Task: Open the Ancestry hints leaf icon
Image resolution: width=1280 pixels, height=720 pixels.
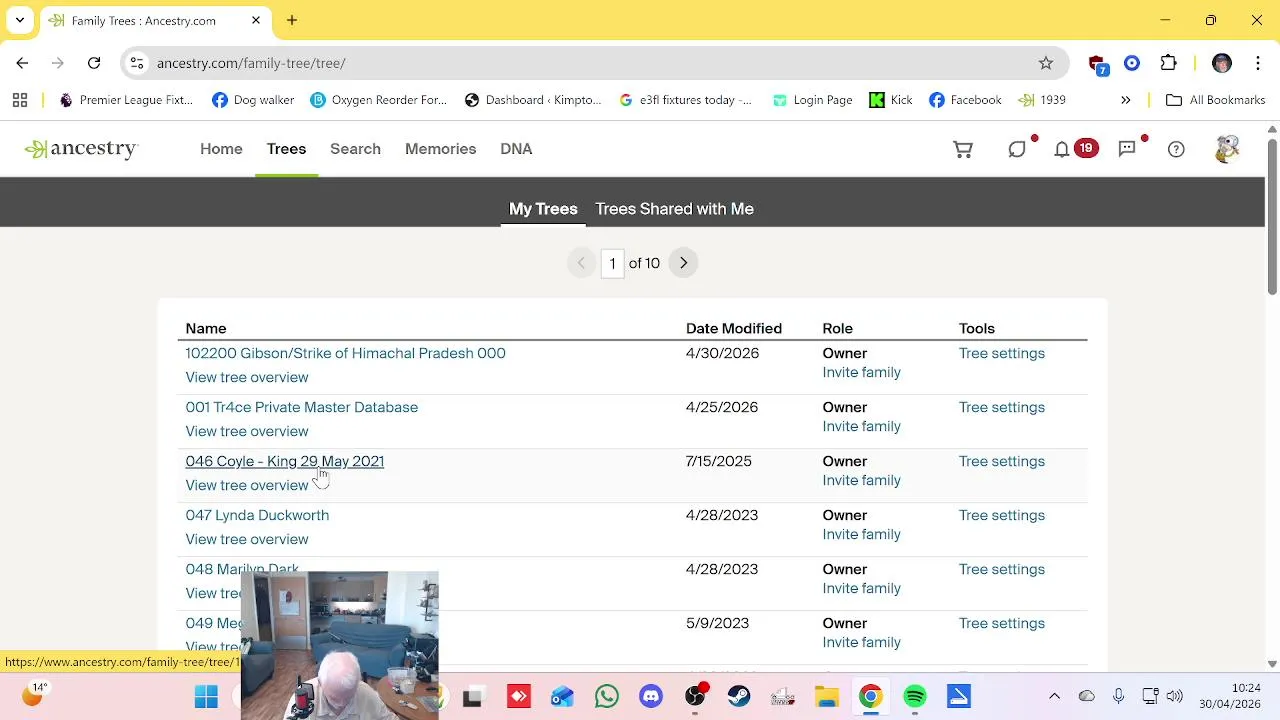Action: pos(1017,149)
